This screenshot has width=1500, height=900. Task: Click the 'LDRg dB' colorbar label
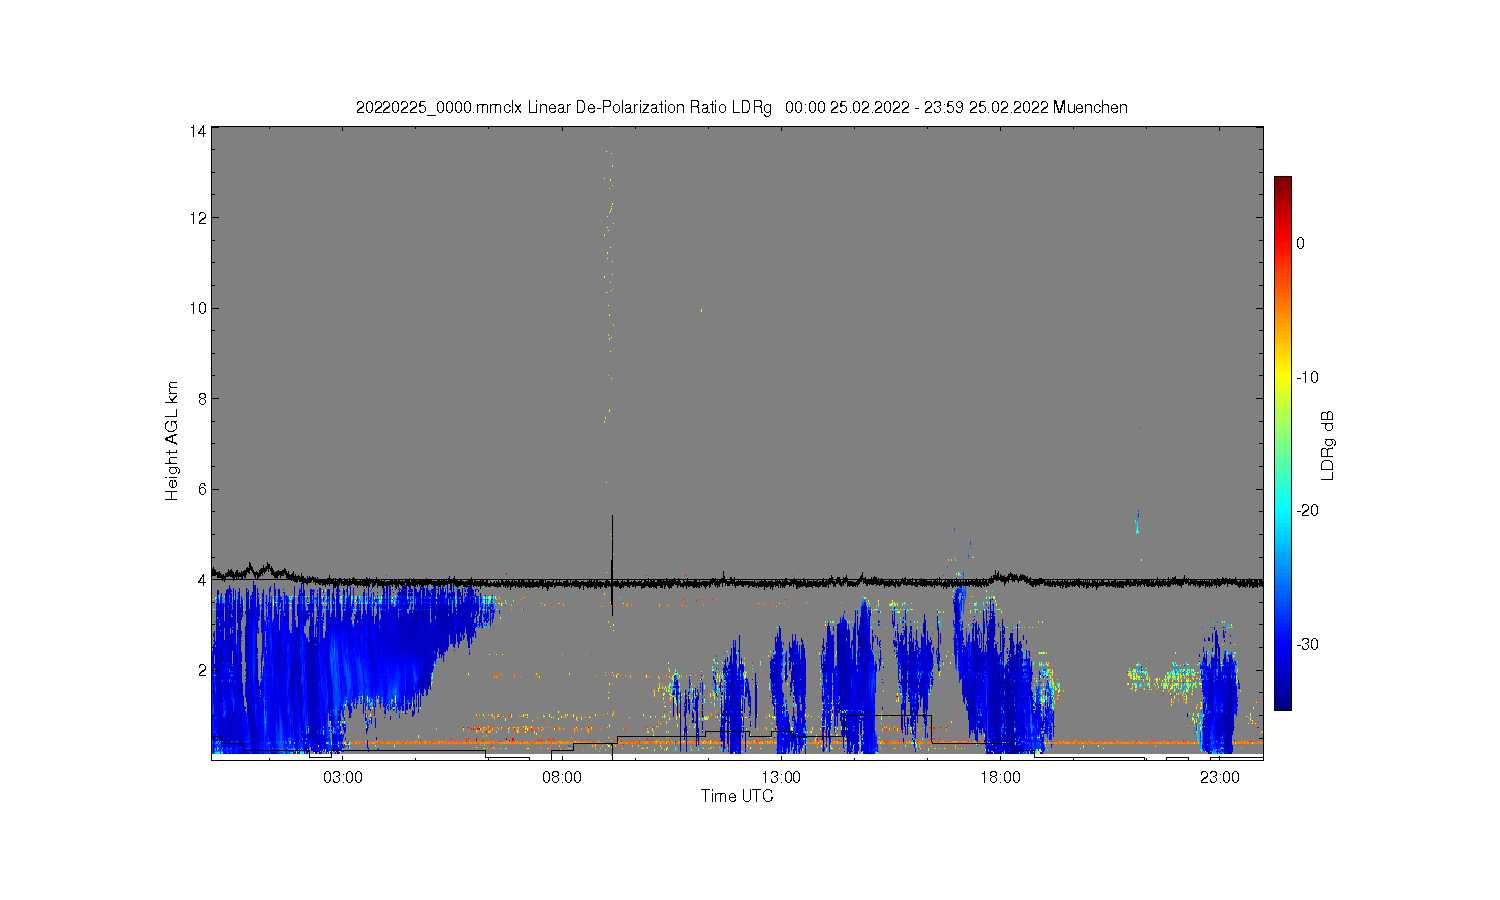1328,445
